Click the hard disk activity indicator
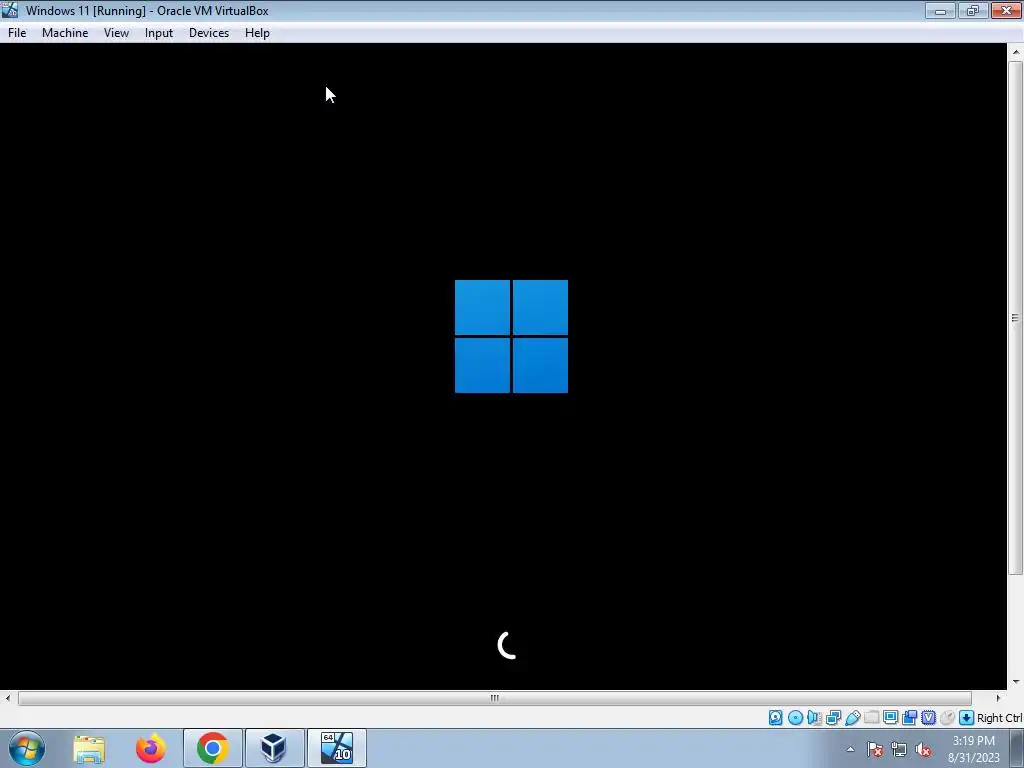 775,718
